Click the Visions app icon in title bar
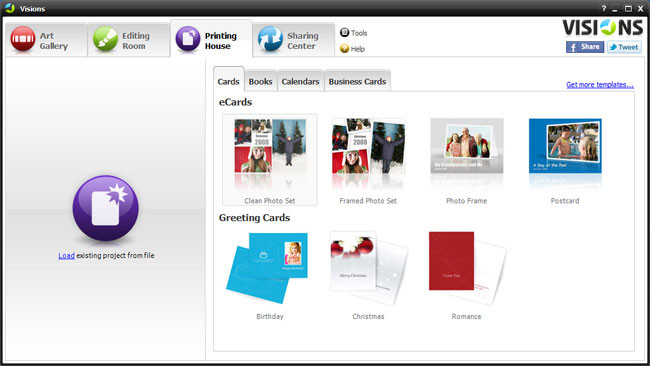 pos(10,8)
